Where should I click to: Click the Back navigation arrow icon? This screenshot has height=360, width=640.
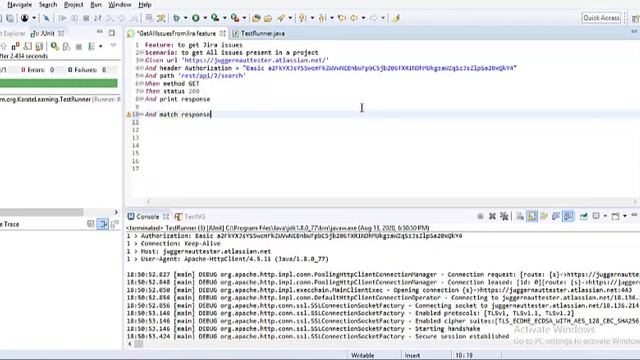coord(354,18)
